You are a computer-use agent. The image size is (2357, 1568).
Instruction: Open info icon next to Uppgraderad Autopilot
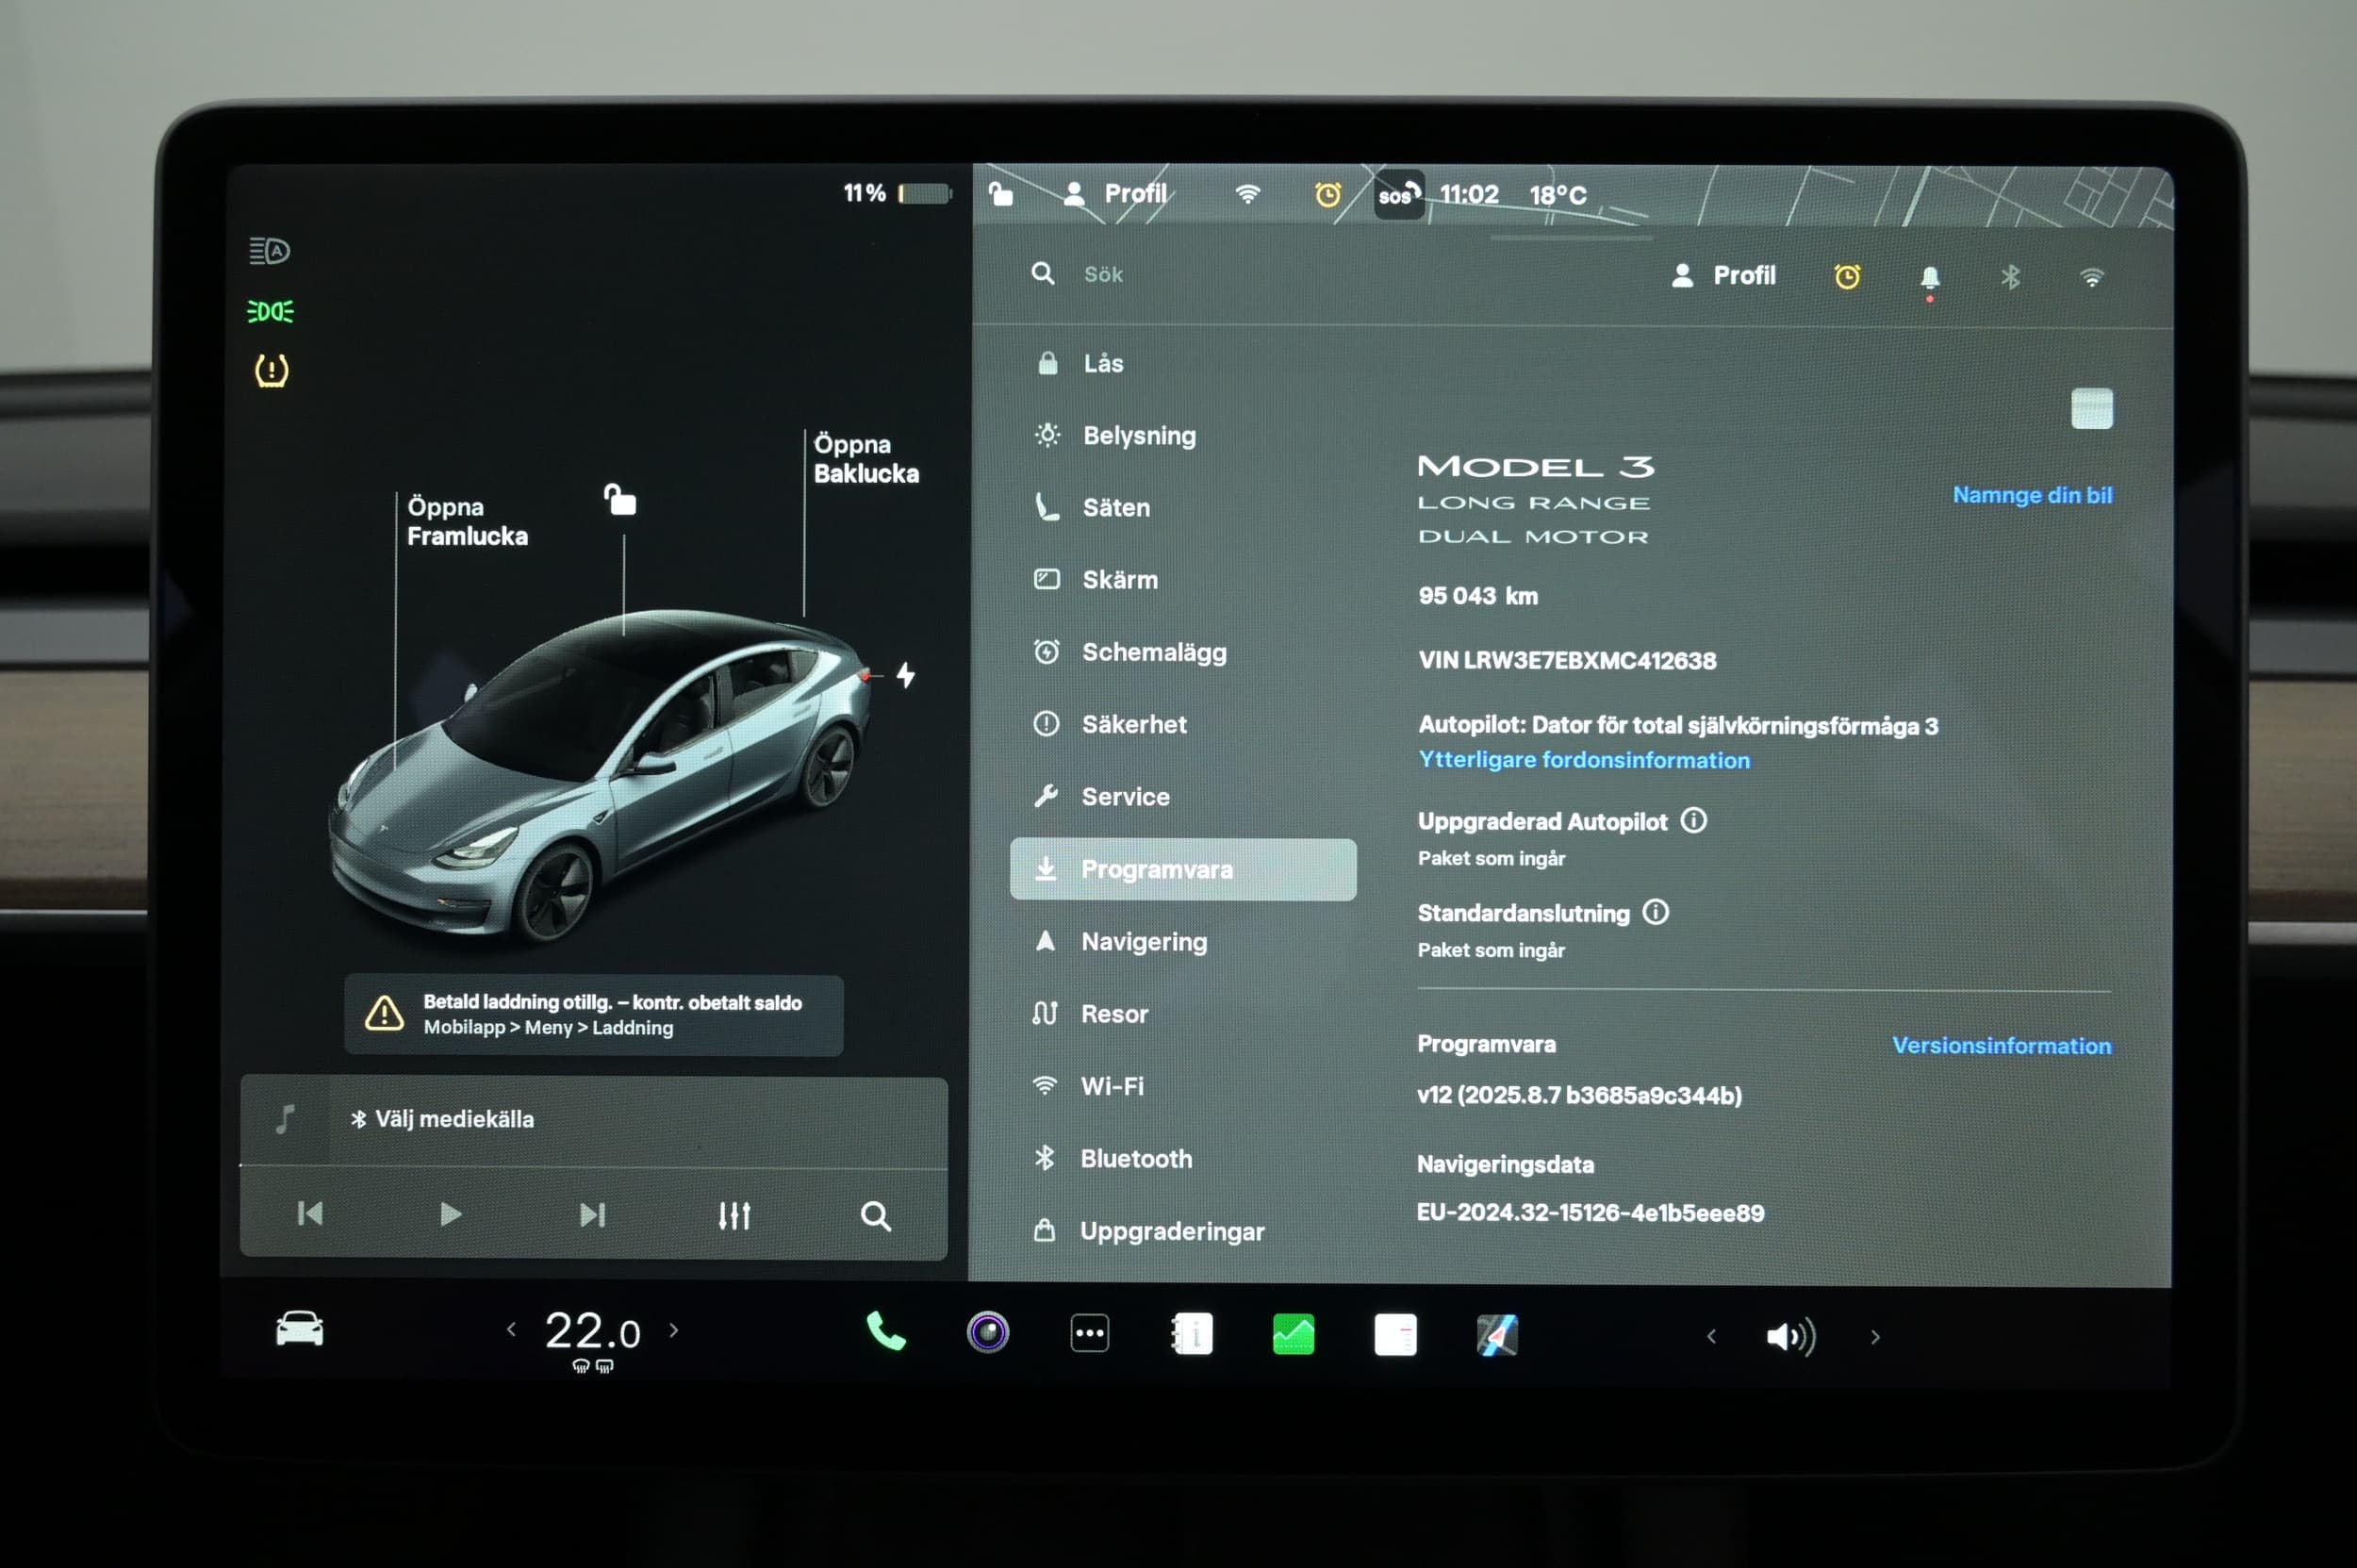1694,820
